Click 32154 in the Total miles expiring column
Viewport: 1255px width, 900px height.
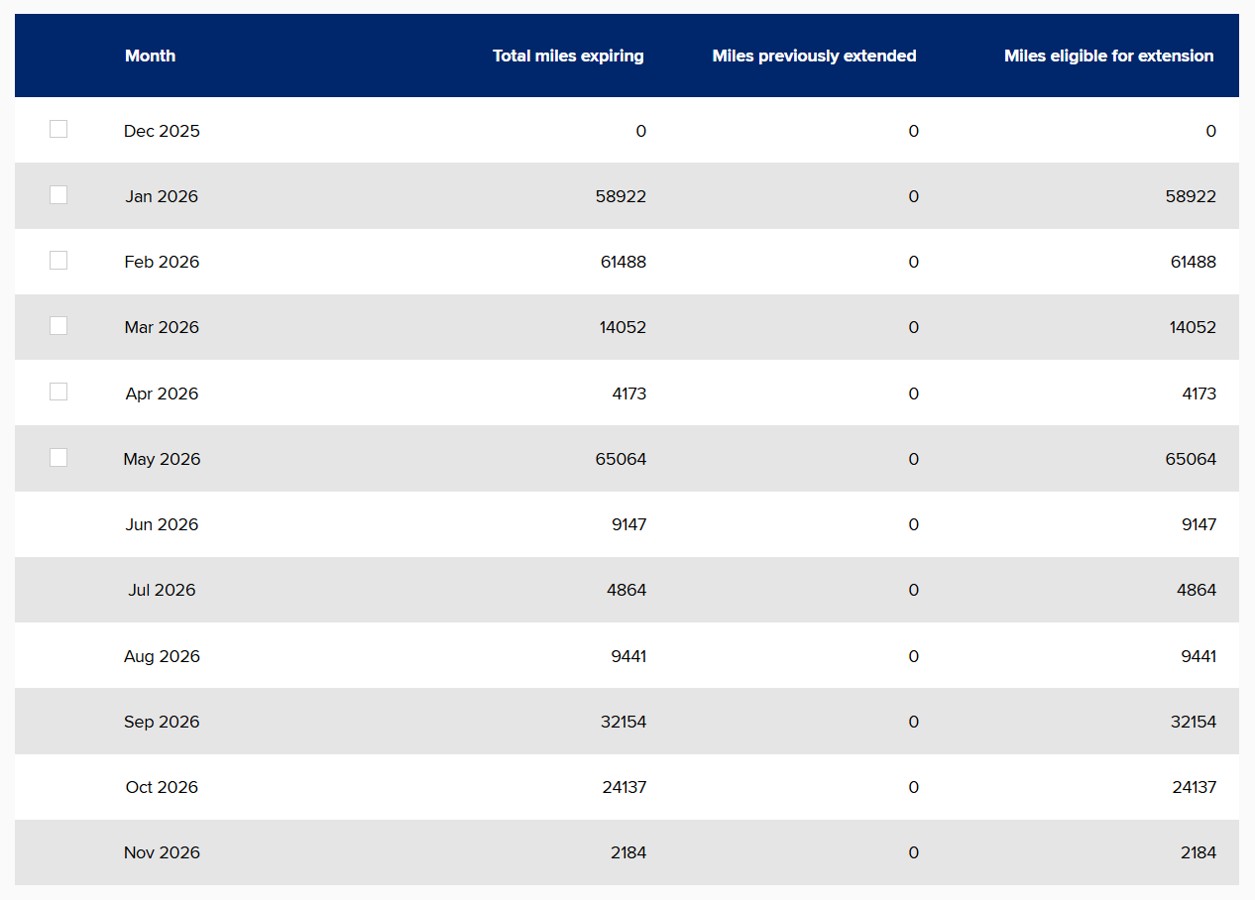tap(621, 722)
